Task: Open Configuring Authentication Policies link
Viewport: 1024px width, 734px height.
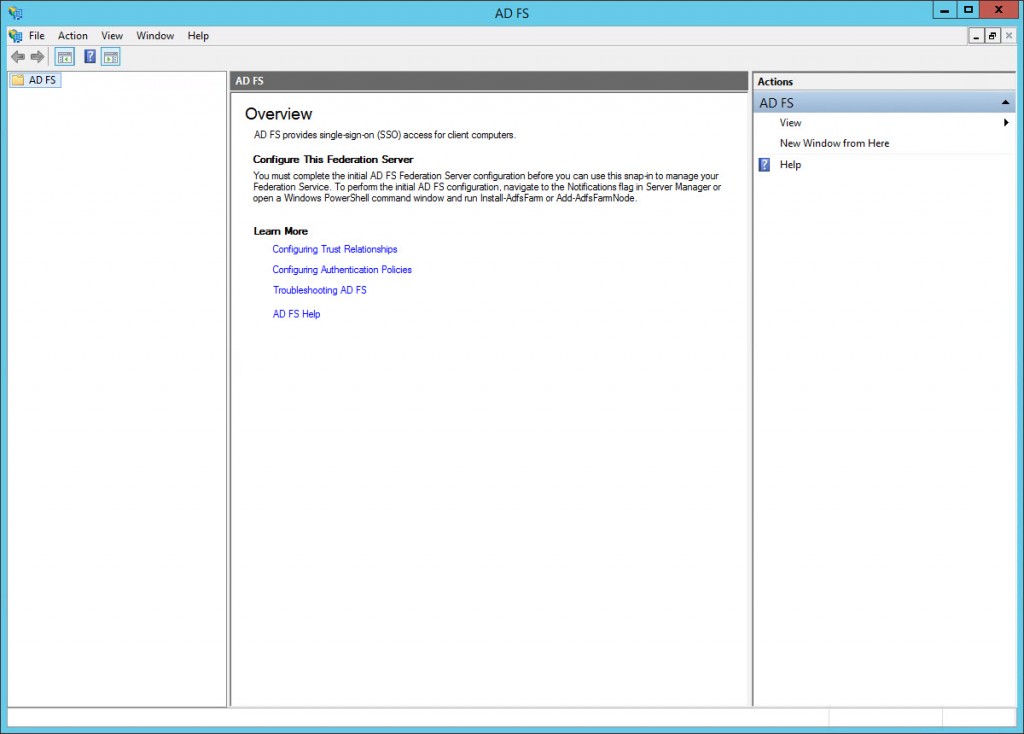Action: click(x=342, y=269)
